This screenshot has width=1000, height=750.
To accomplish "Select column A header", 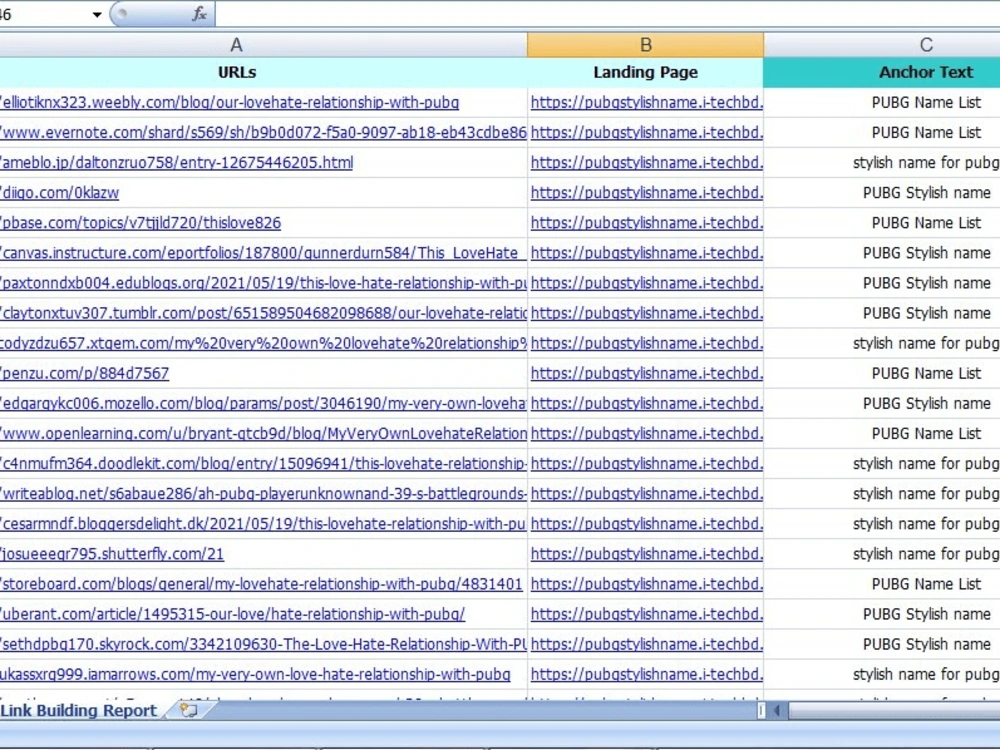I will click(x=236, y=45).
